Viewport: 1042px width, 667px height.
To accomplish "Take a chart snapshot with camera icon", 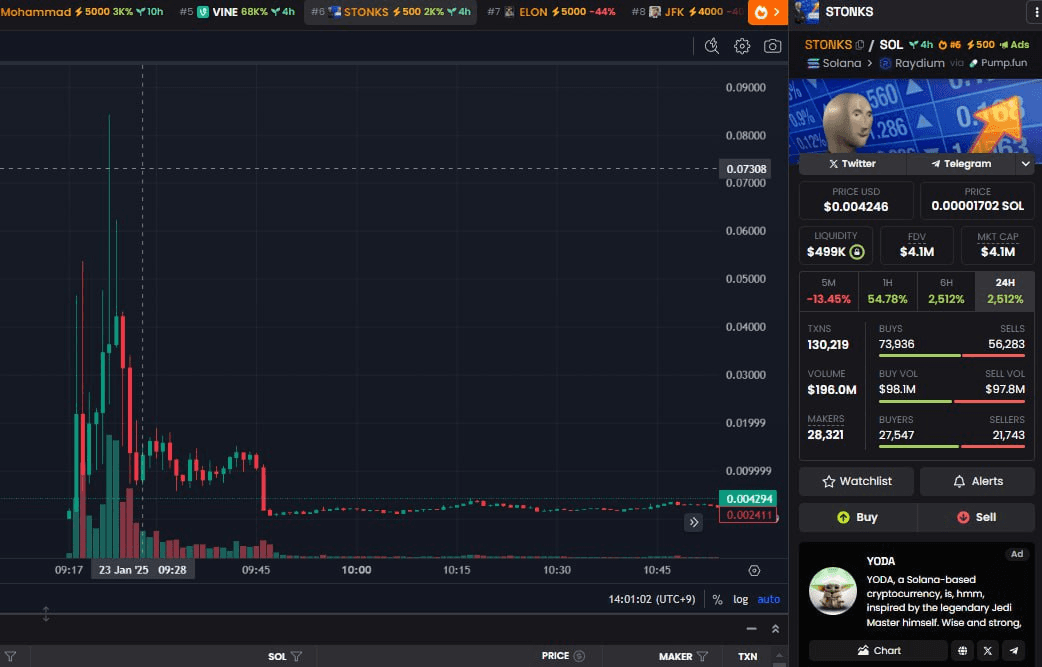I will coord(772,46).
